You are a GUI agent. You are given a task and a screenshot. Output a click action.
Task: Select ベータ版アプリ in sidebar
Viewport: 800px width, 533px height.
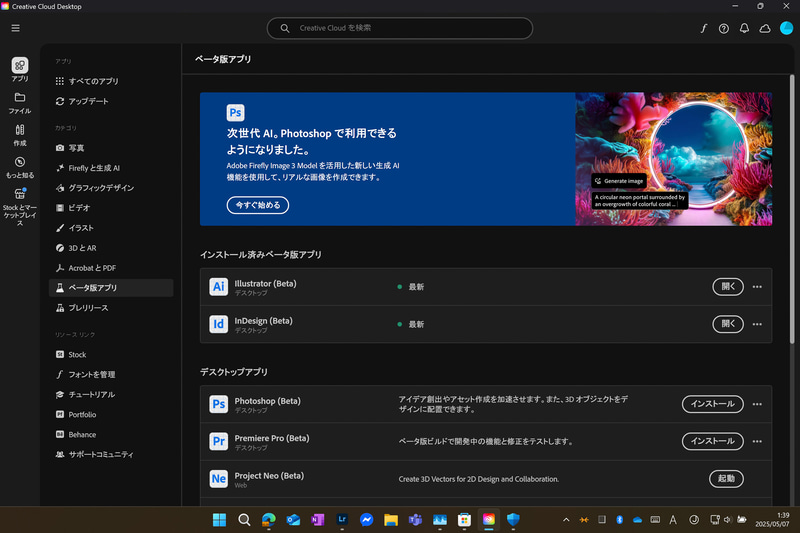tap(111, 288)
